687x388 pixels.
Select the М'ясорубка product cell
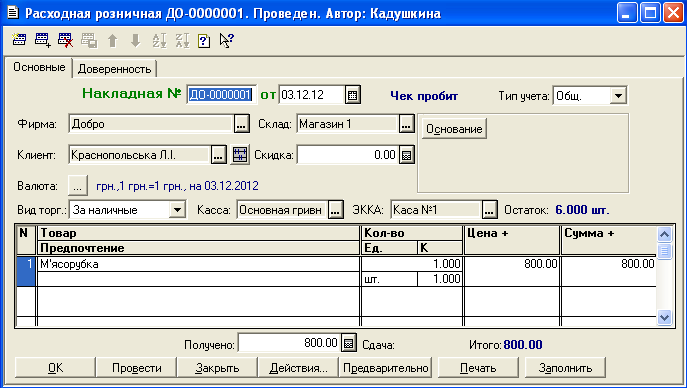pos(198,264)
